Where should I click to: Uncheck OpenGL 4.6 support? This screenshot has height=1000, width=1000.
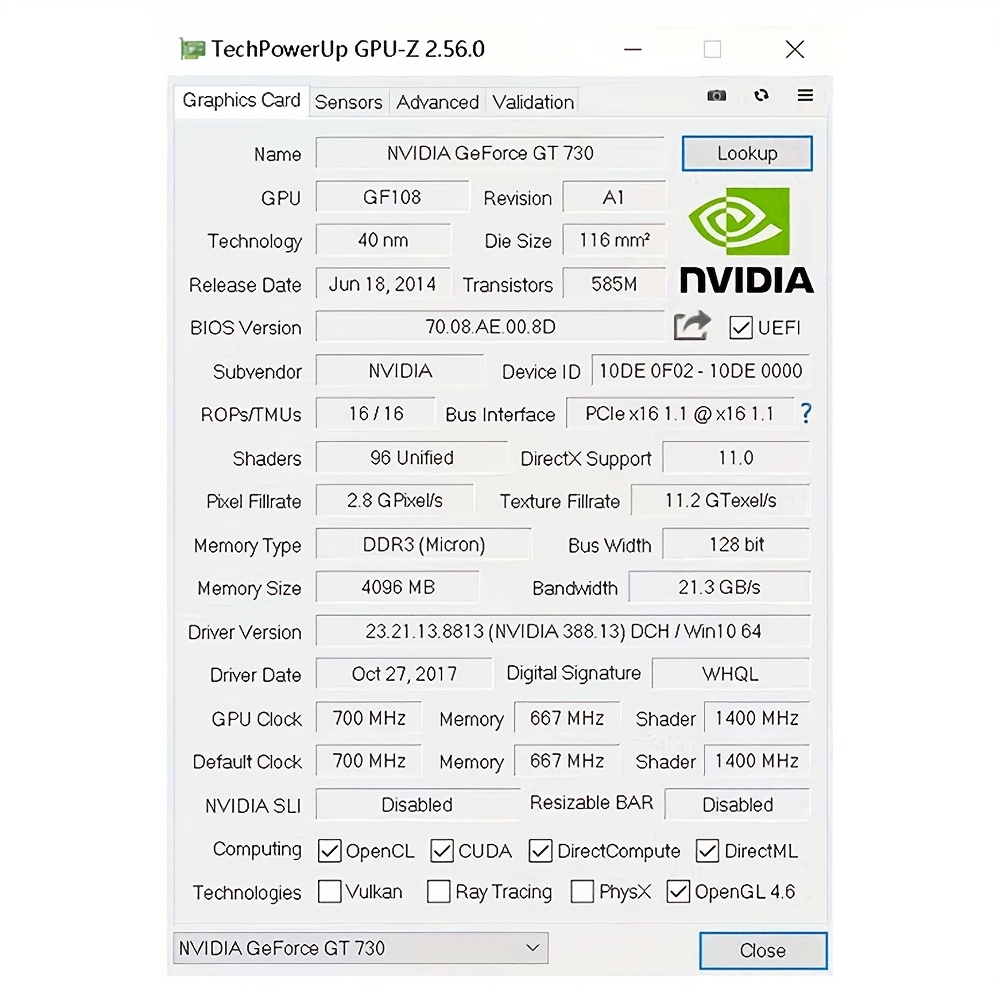(x=681, y=891)
